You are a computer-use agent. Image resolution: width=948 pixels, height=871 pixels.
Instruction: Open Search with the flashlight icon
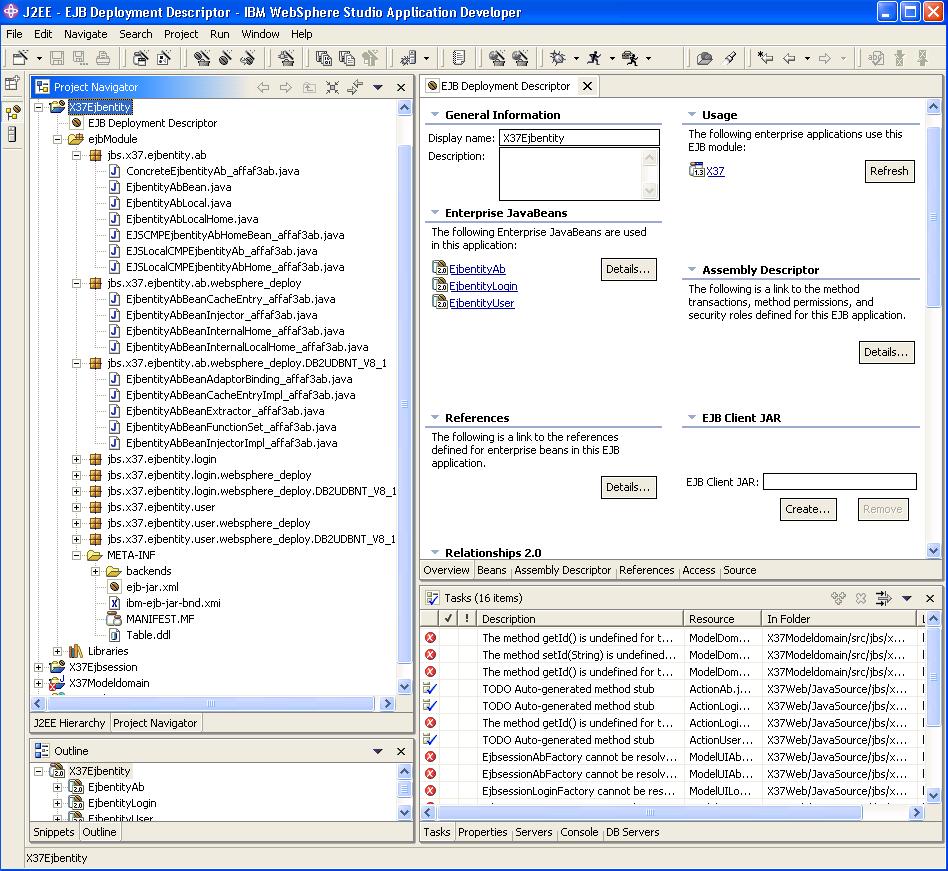[x=730, y=58]
